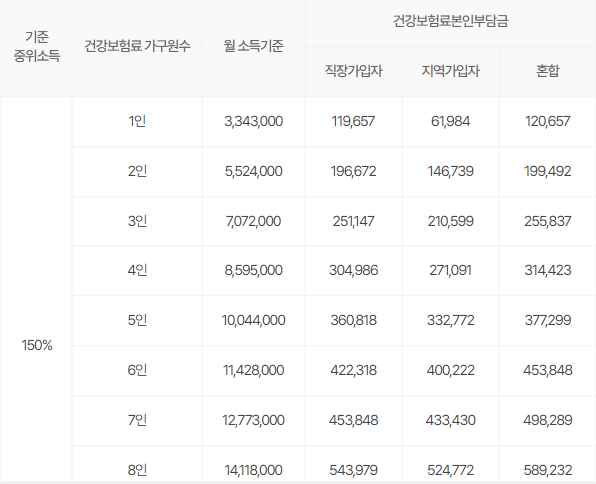The height and width of the screenshot is (484, 596).
Task: Click the 150% median income cell
Action: pos(37,345)
